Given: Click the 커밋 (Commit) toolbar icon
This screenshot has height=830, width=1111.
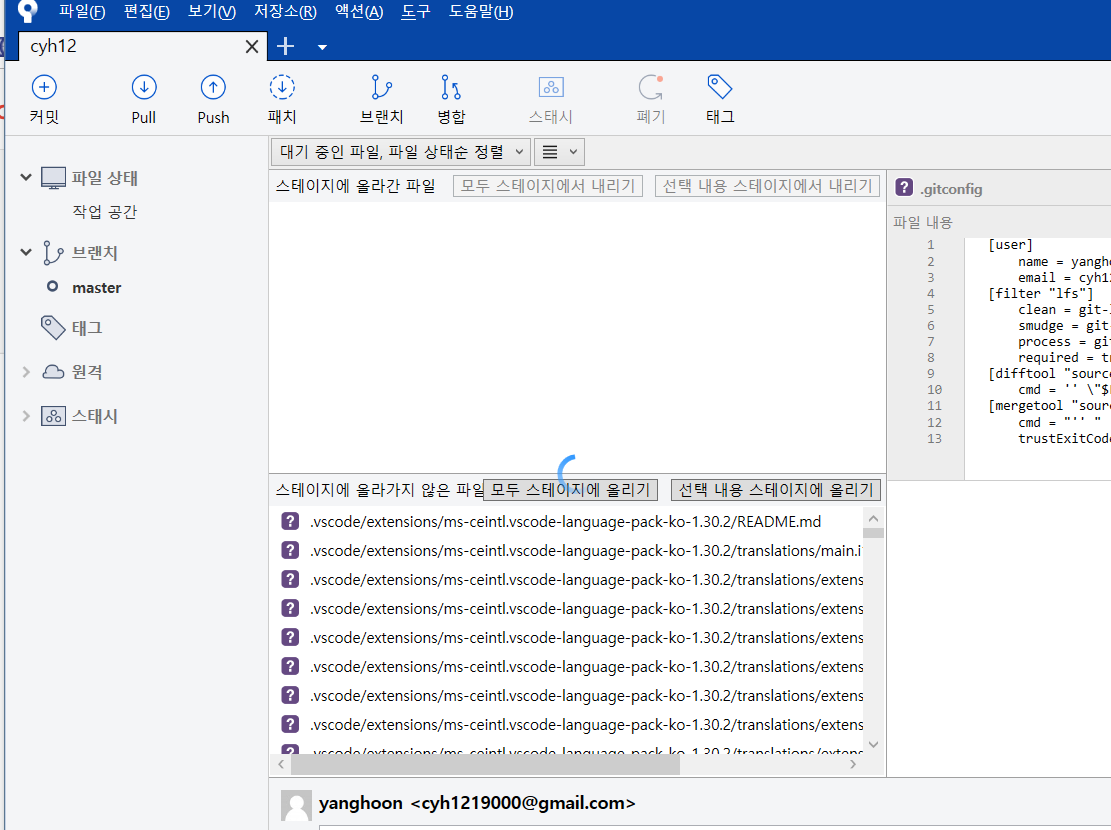Looking at the screenshot, I should (x=44, y=99).
